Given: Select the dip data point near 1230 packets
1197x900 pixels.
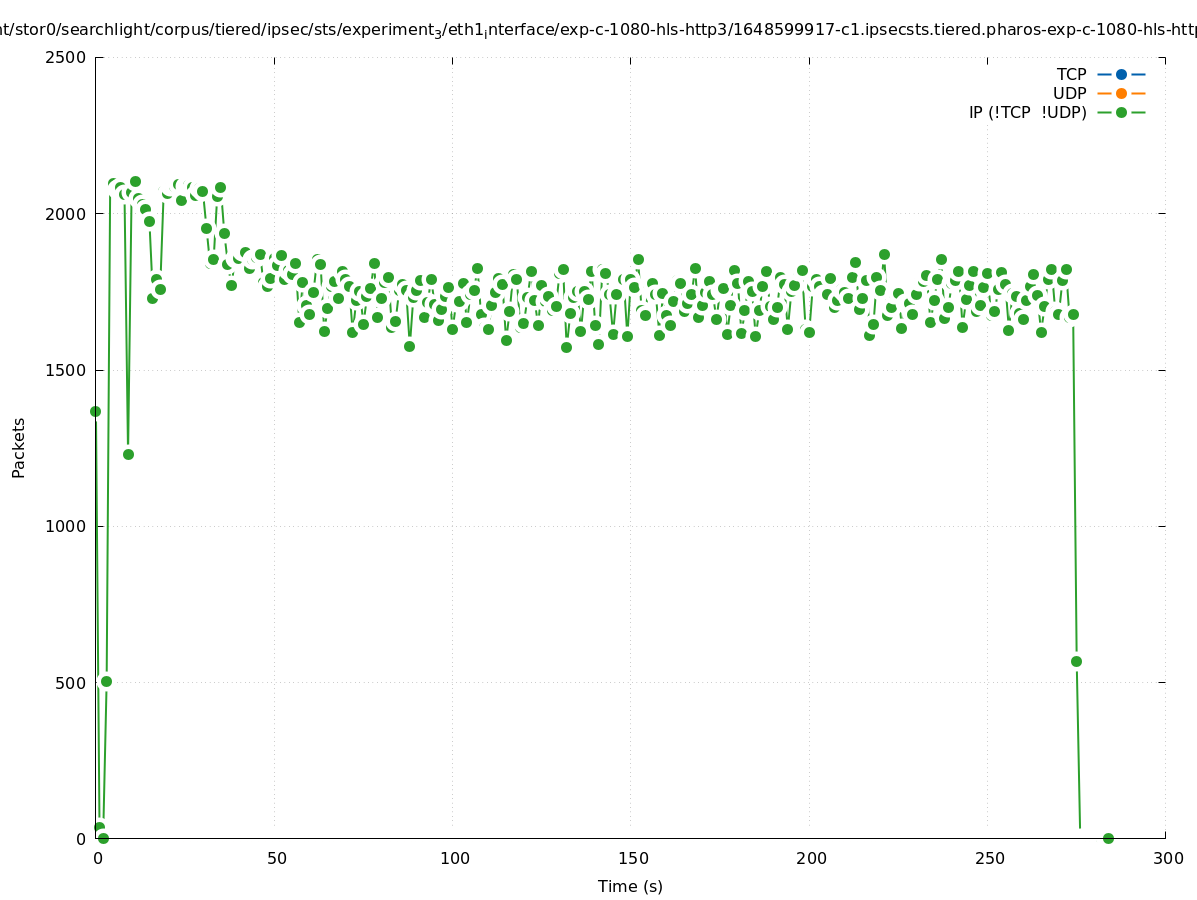Looking at the screenshot, I should click(128, 454).
